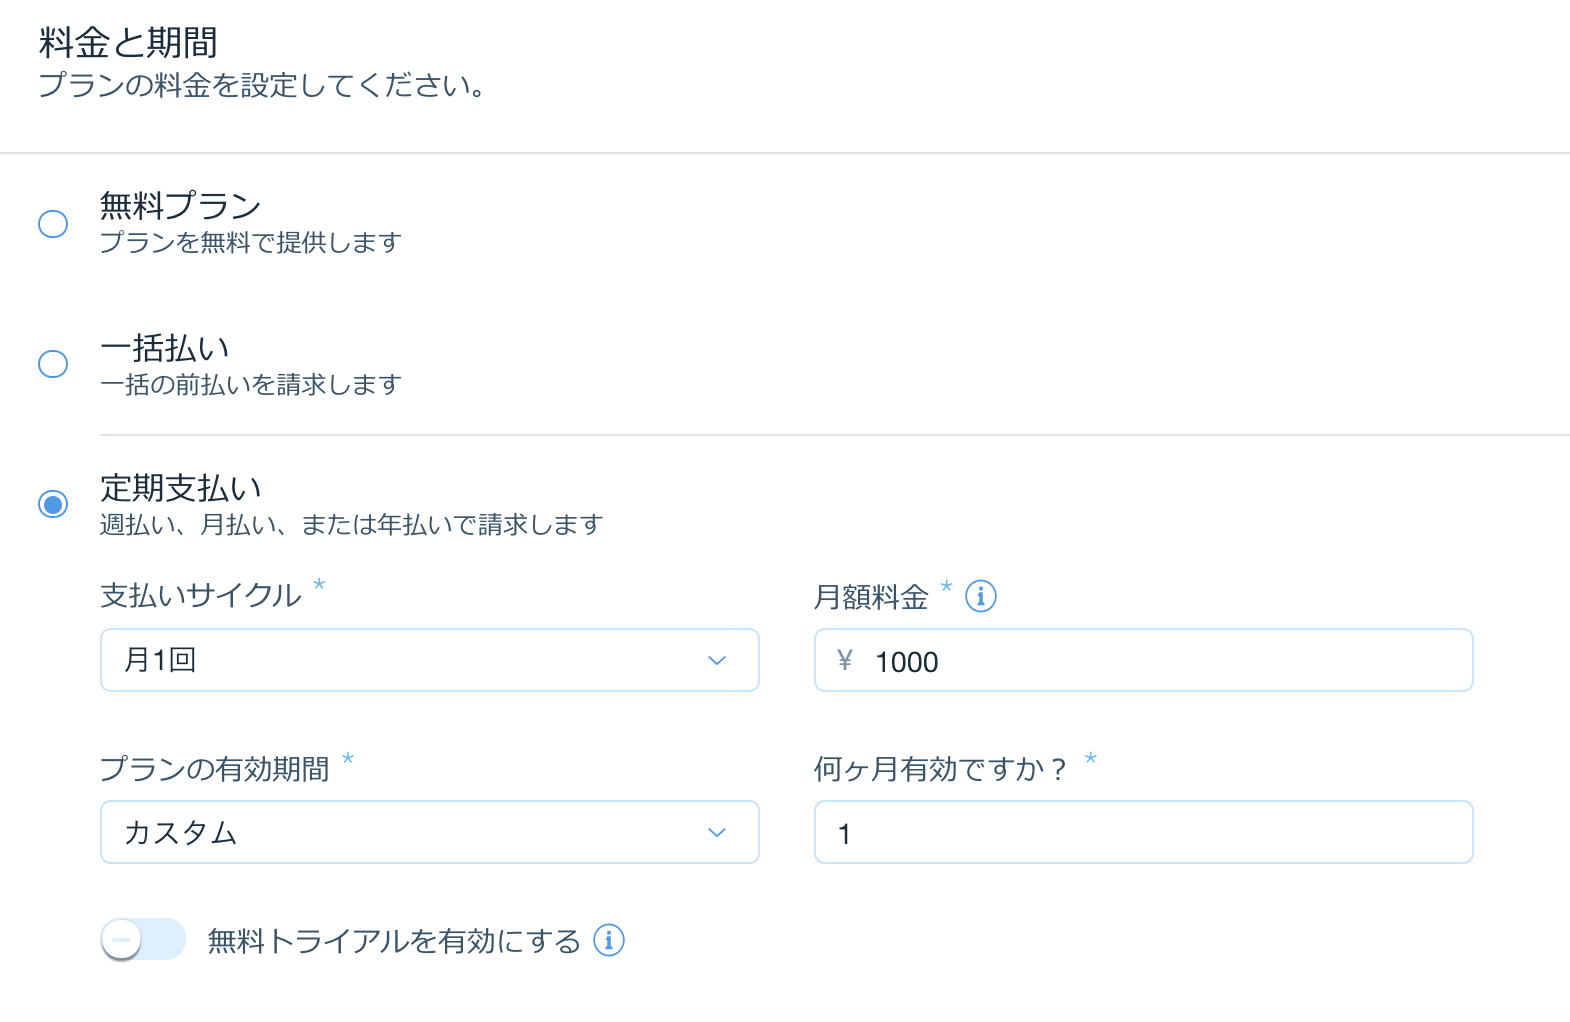Click the 無料プラン option title
The image size is (1570, 1022).
click(181, 206)
